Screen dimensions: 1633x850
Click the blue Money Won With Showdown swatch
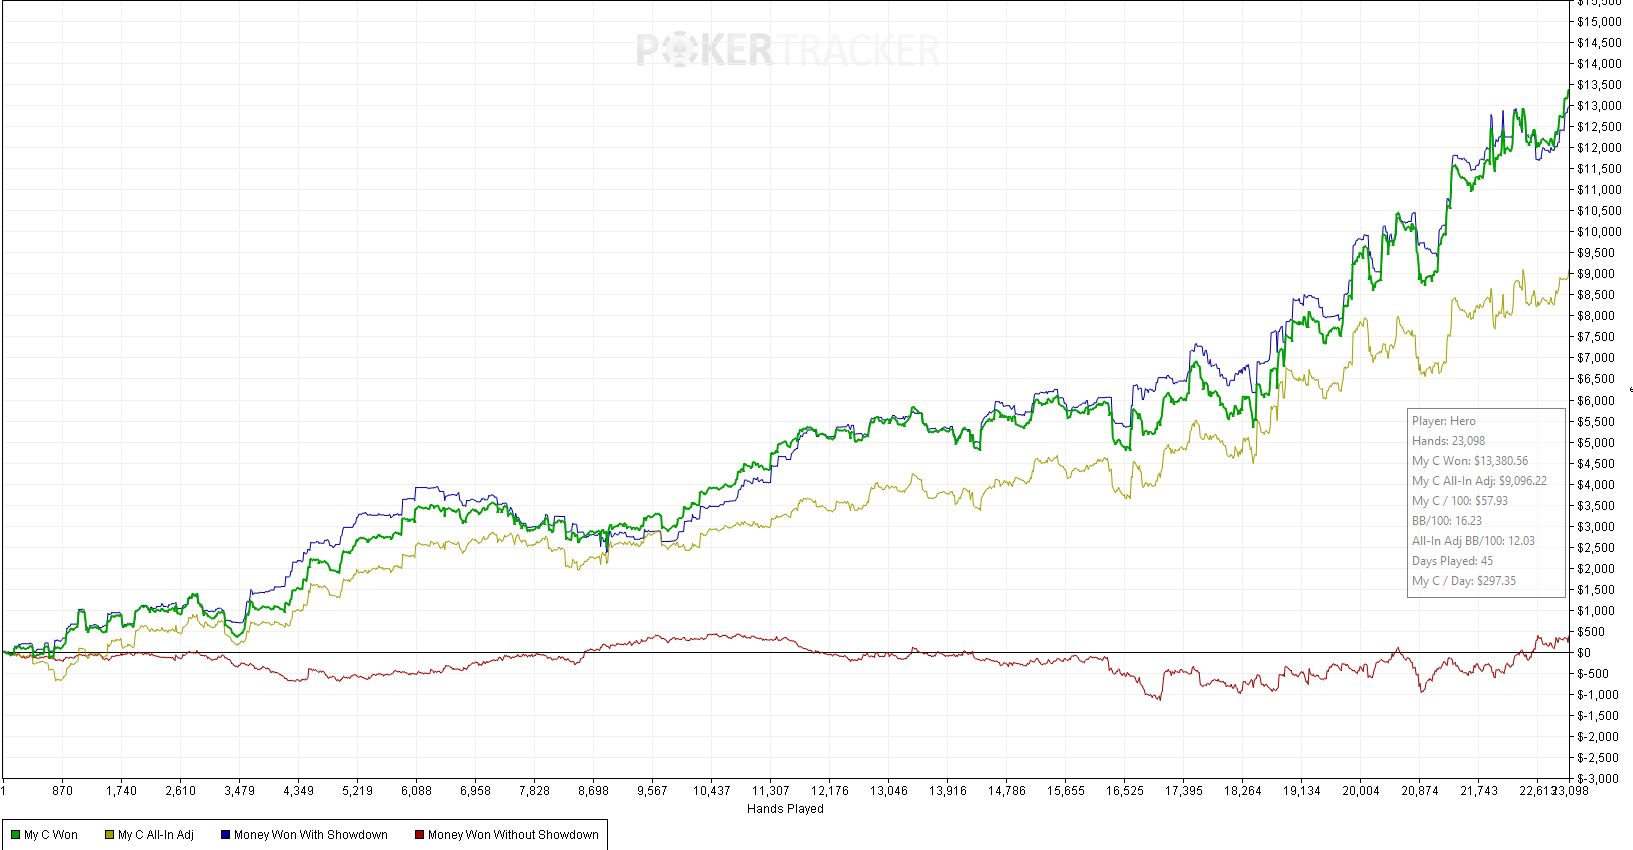point(226,835)
